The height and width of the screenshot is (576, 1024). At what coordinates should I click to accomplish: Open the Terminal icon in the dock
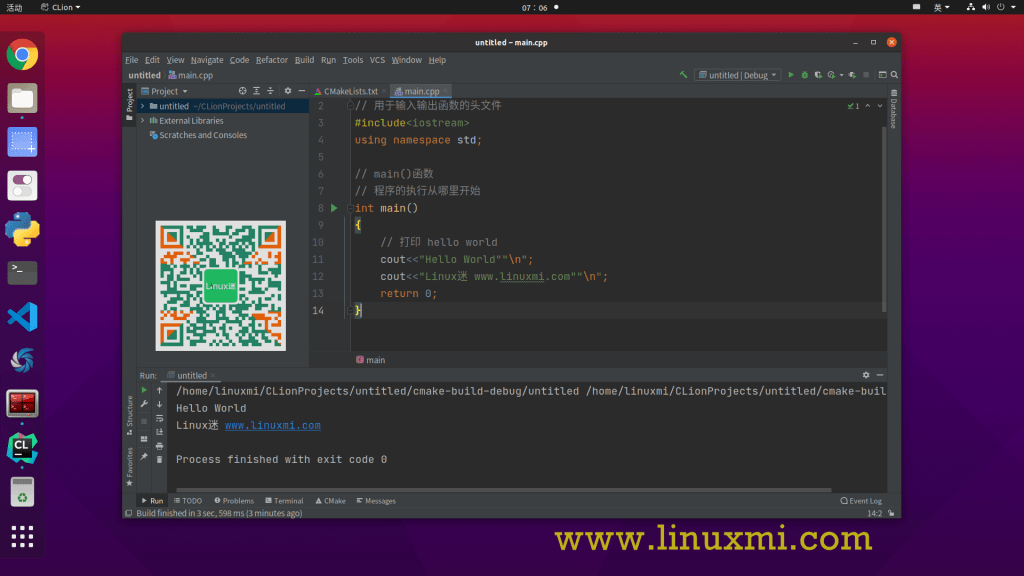pos(22,272)
